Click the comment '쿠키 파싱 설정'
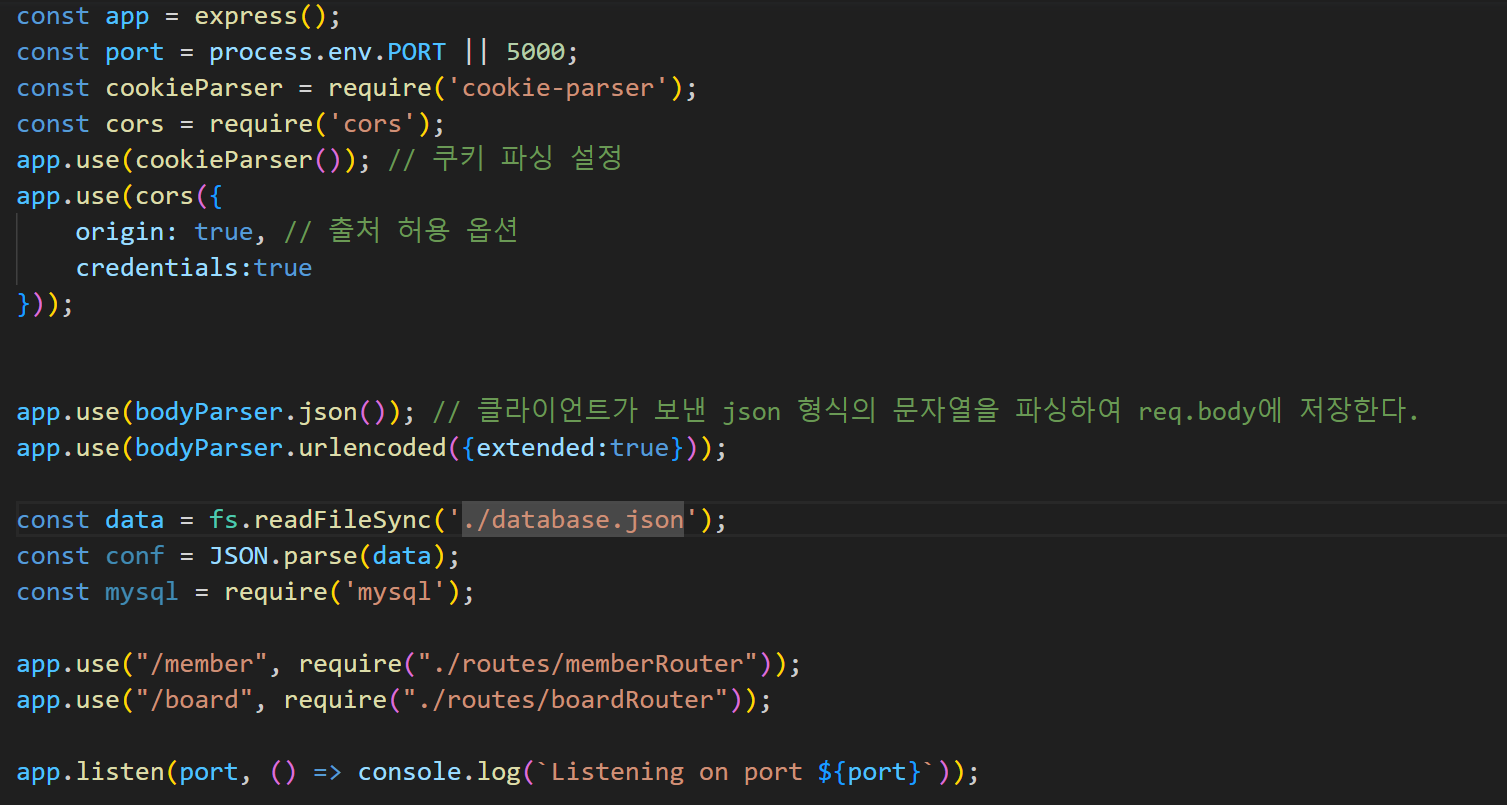Image resolution: width=1507 pixels, height=805 pixels. pyautogui.click(x=527, y=160)
